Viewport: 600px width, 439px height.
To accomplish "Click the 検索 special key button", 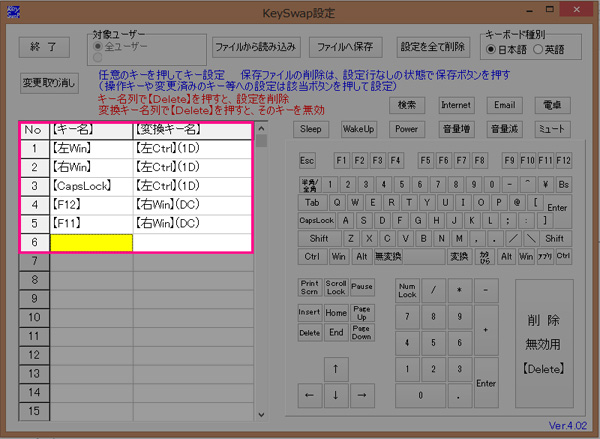I will [407, 105].
